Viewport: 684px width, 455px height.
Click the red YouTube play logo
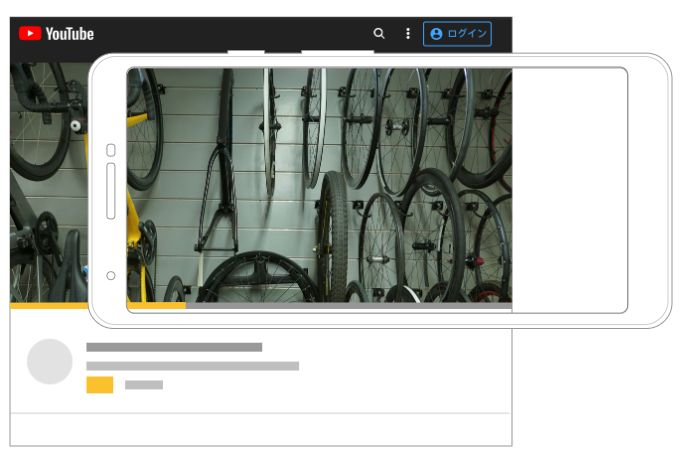point(30,33)
